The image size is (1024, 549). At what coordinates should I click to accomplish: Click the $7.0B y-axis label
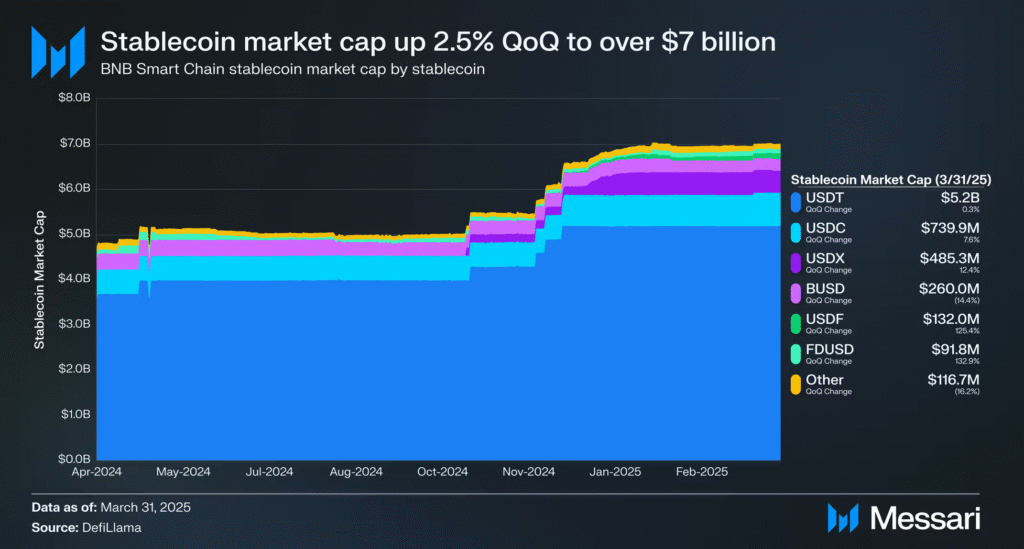pos(75,143)
